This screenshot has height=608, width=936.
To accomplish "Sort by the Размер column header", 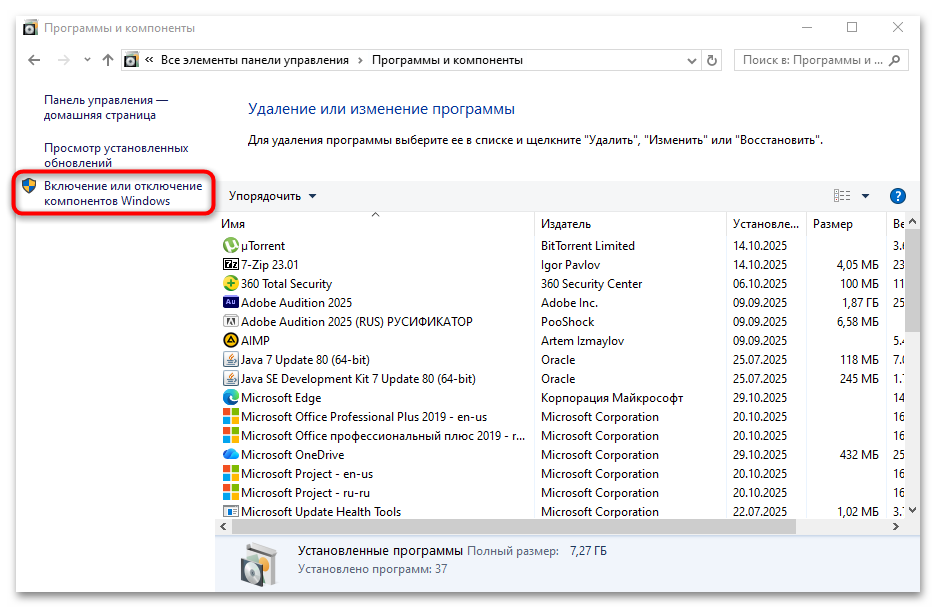I will pyautogui.click(x=846, y=224).
